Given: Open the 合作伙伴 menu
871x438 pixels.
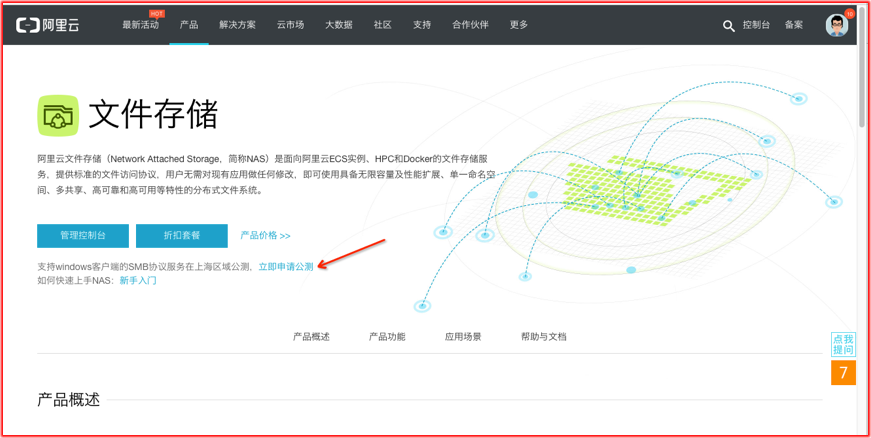Looking at the screenshot, I should coord(470,25).
